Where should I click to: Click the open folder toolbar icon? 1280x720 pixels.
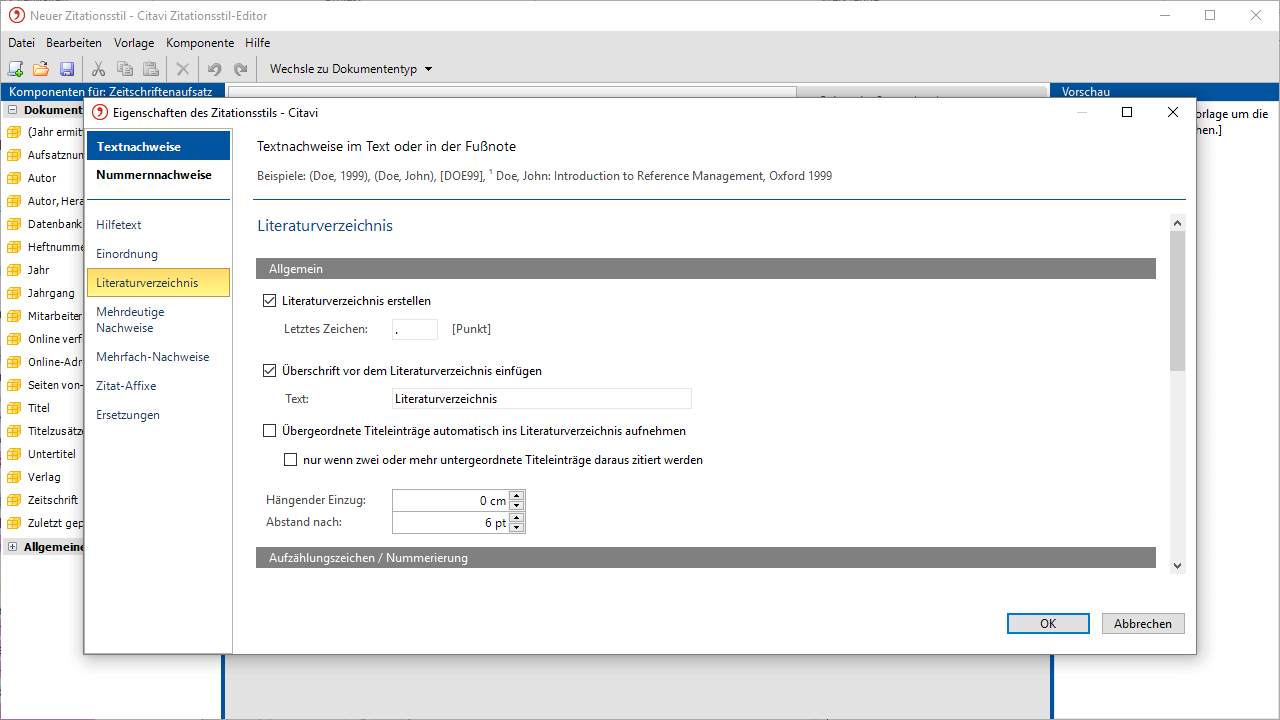coord(41,69)
